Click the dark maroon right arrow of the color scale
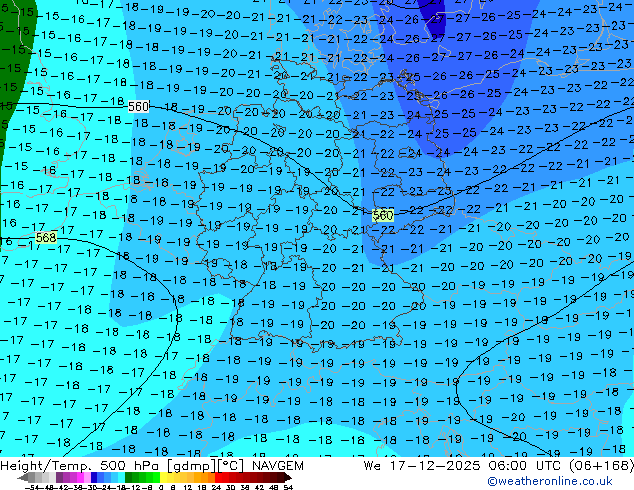The image size is (634, 490). click(288, 478)
